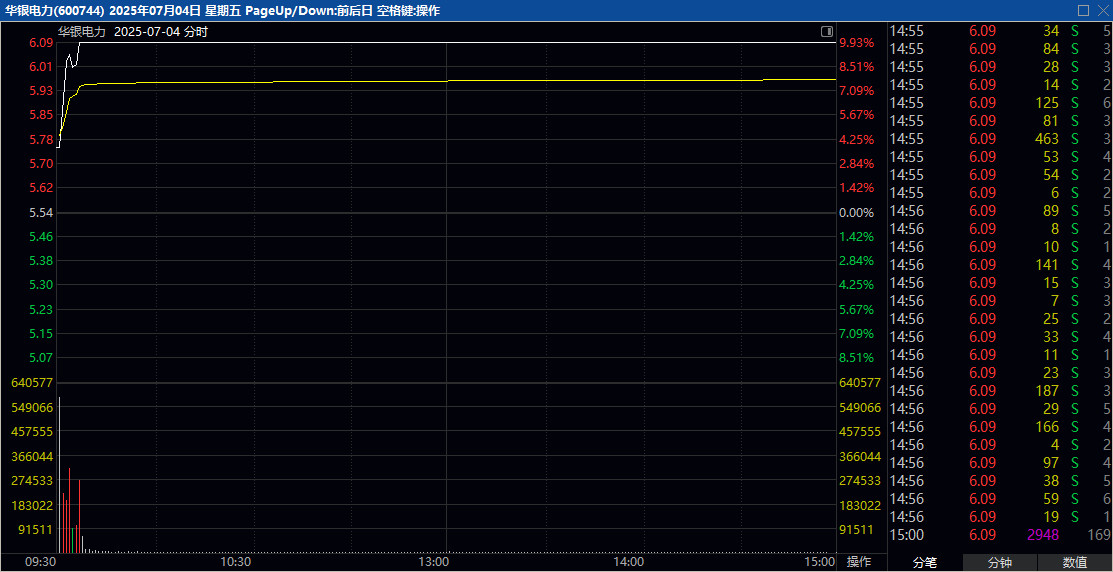
Task: Maximize the 华银电力 chart window
Action: point(1082,10)
